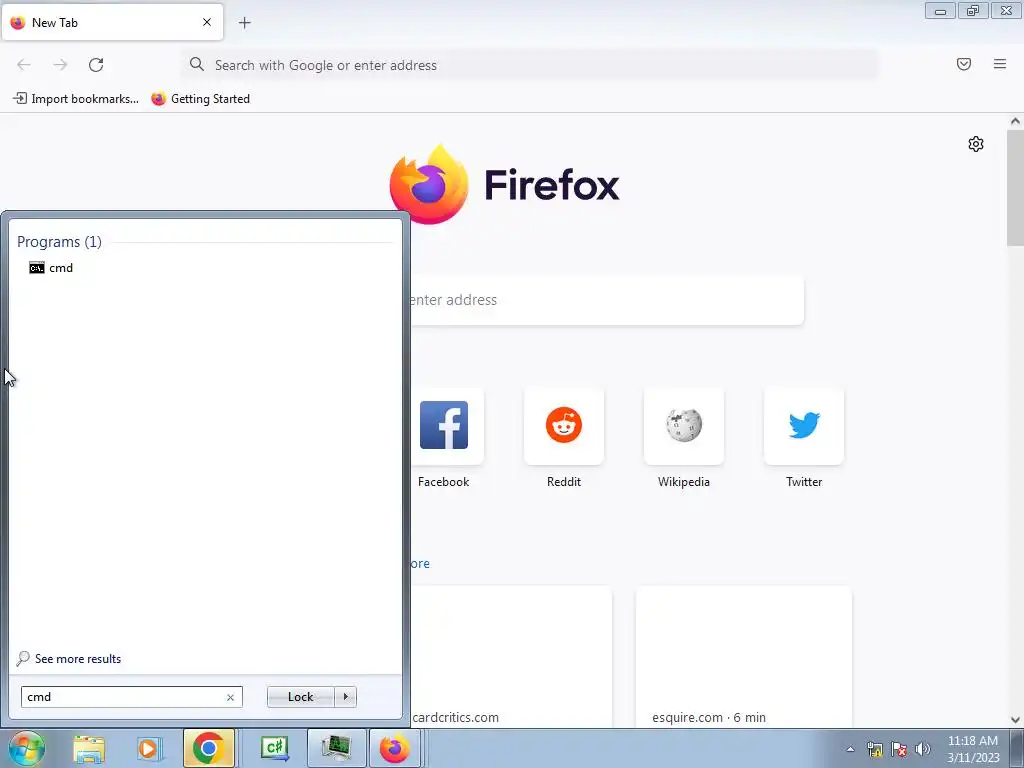
Task: Clear the Start menu search box
Action: pyautogui.click(x=230, y=697)
